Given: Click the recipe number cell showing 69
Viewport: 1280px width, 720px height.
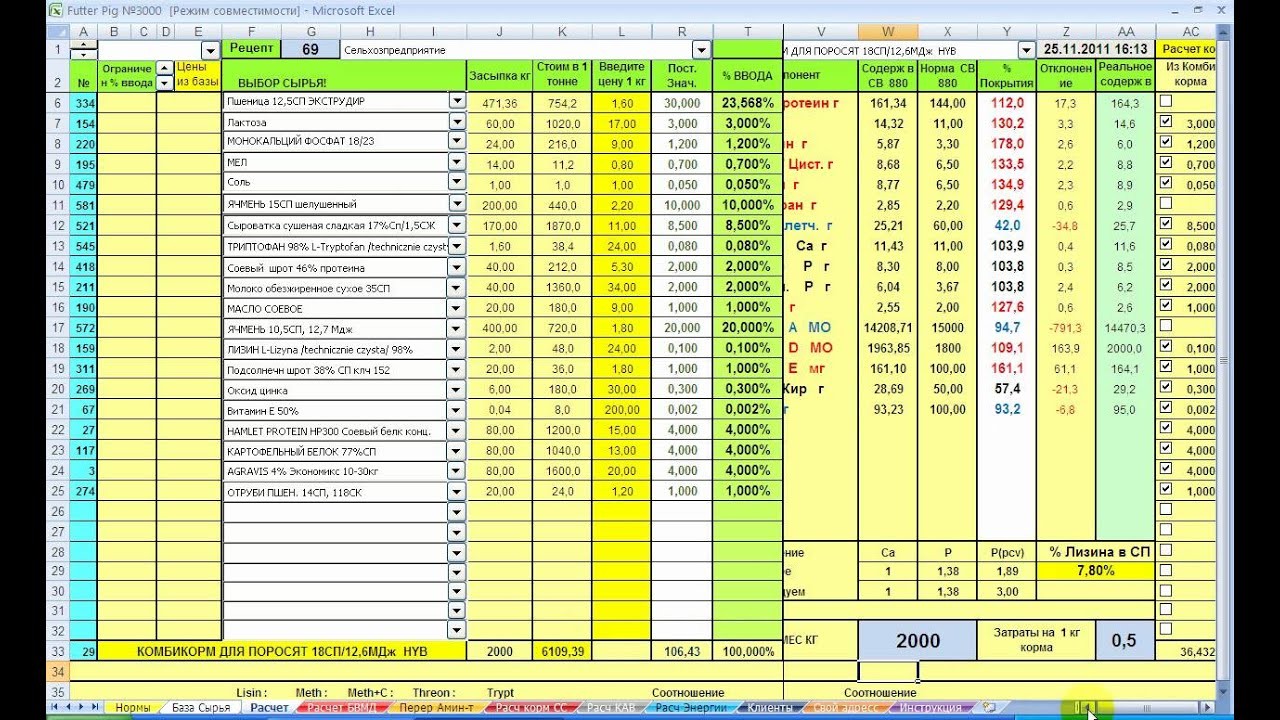Looking at the screenshot, I should (310, 49).
